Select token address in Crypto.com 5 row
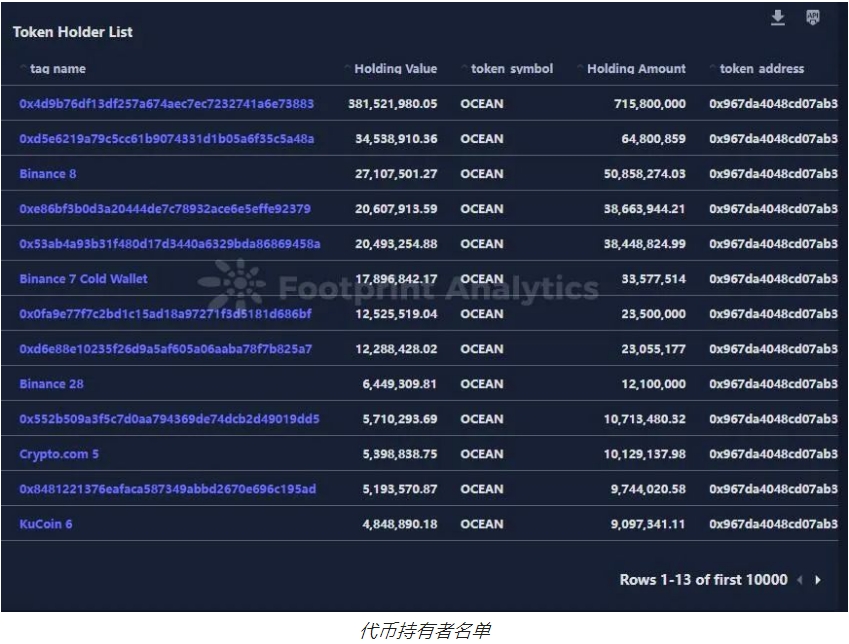The height and width of the screenshot is (644, 849). [x=773, y=454]
